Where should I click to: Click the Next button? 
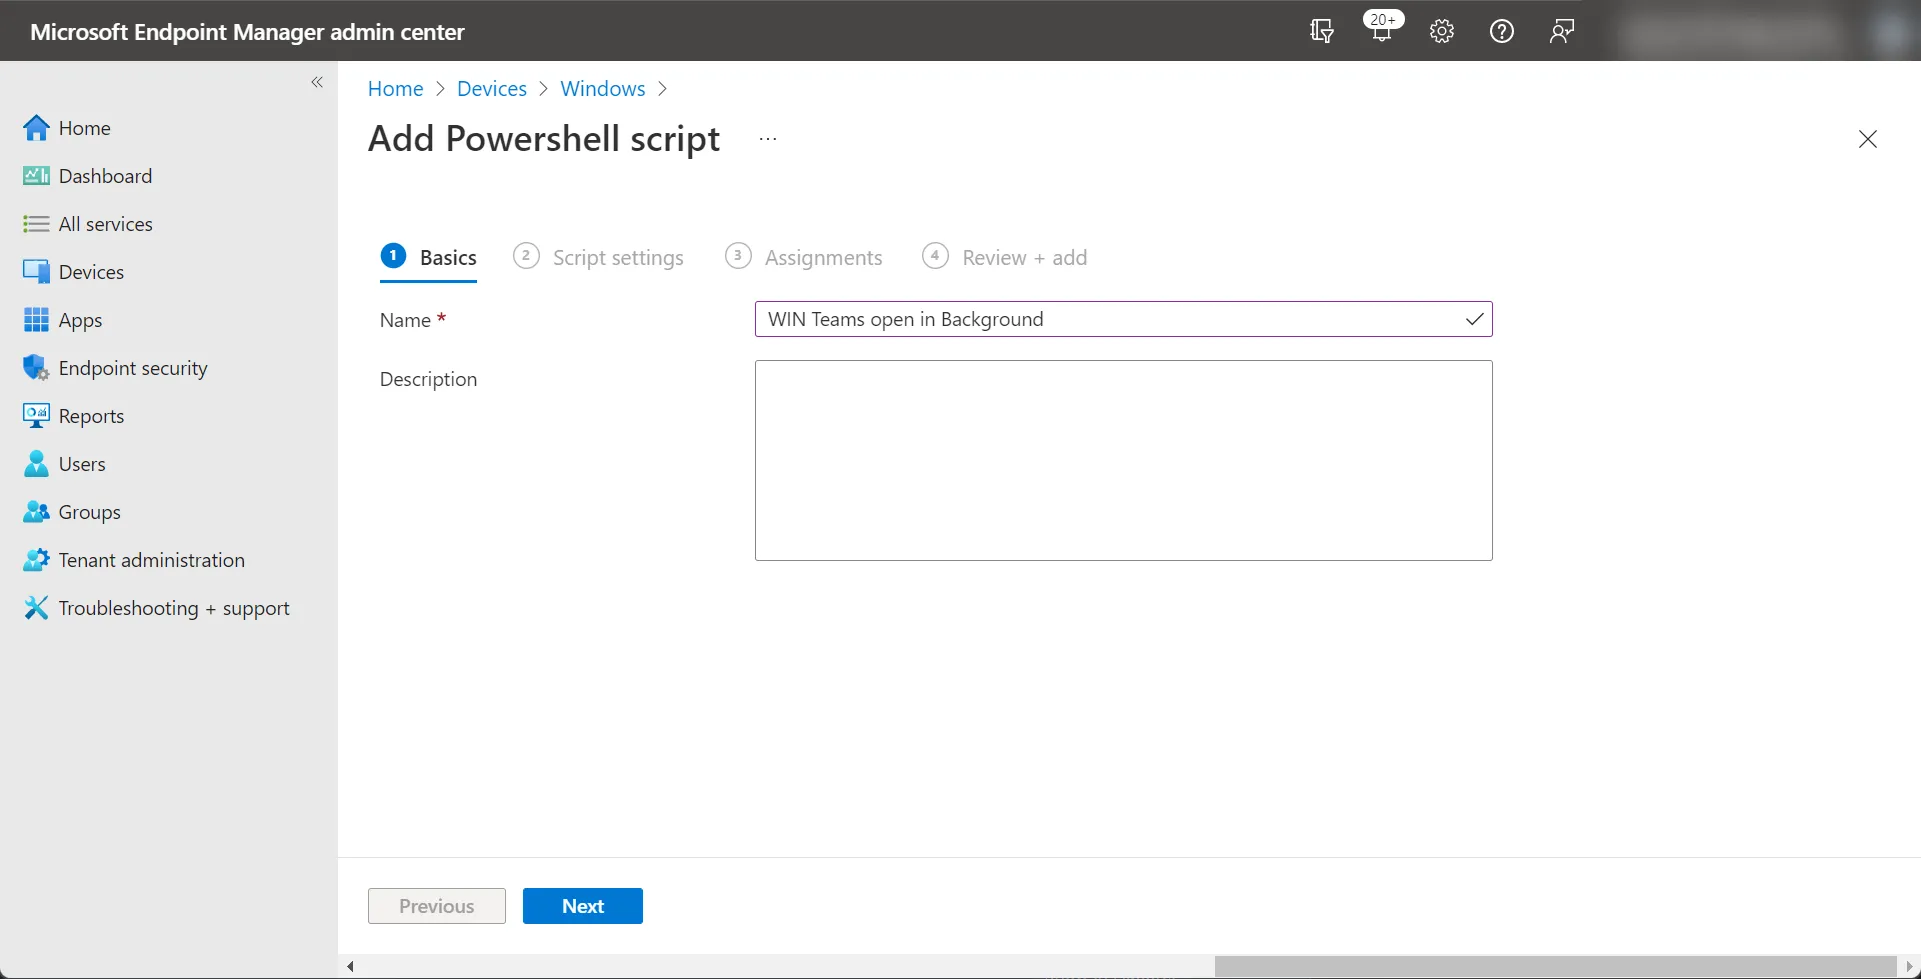pos(582,906)
